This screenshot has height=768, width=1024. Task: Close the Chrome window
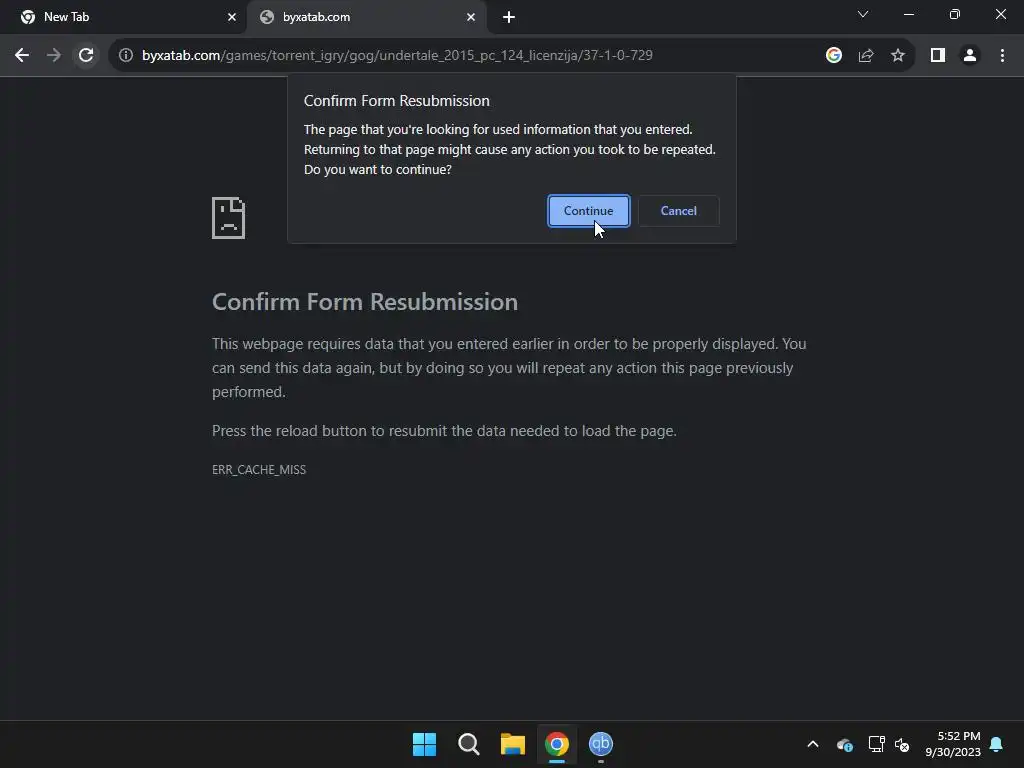pyautogui.click(x=1000, y=14)
